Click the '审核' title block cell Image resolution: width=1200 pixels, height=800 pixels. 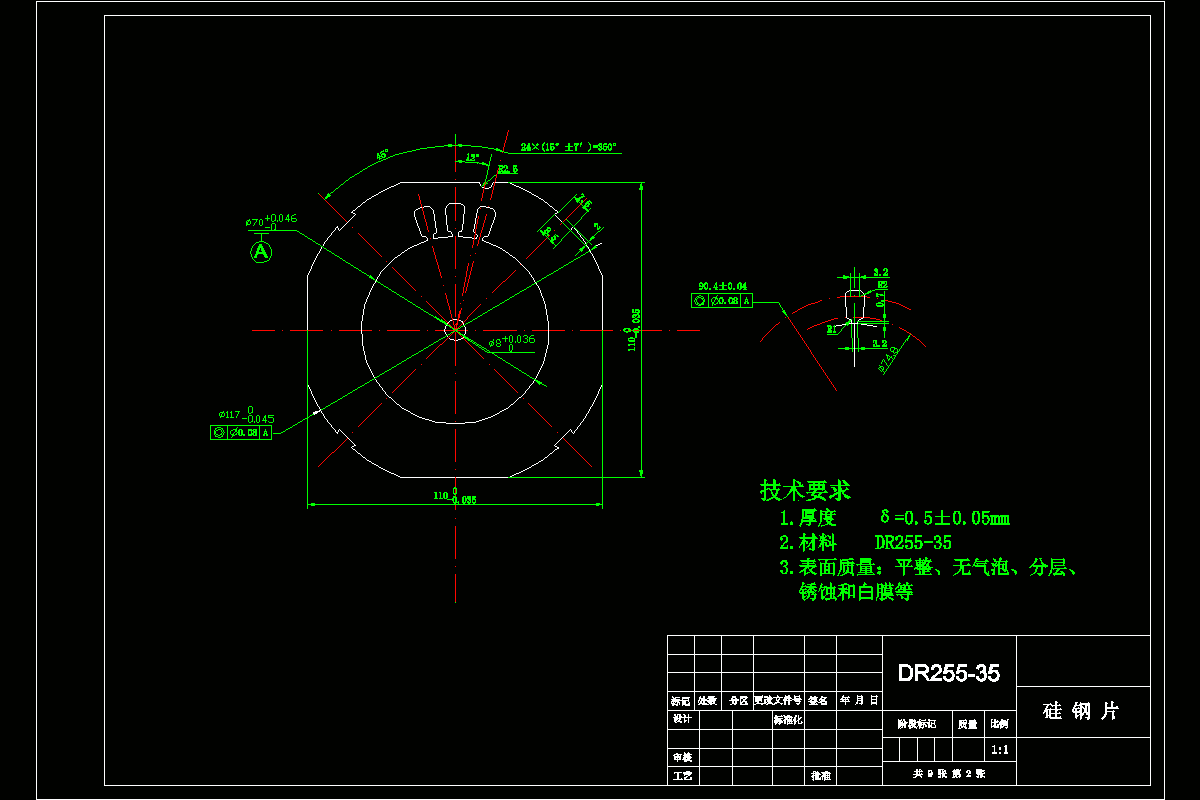point(682,757)
